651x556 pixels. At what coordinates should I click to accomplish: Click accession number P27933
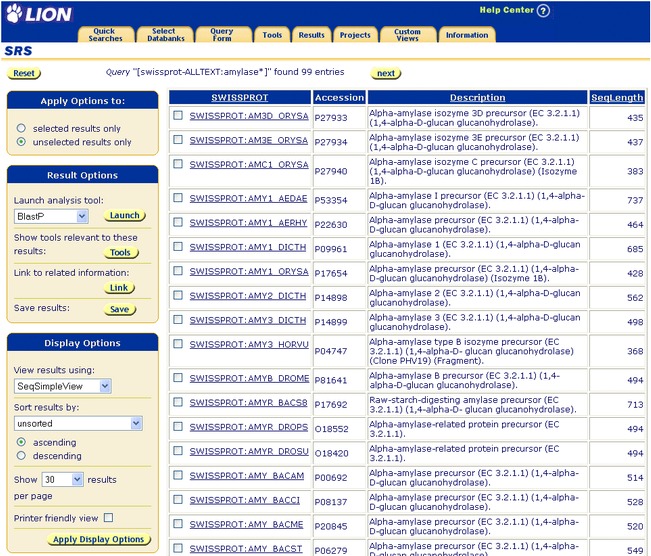pyautogui.click(x=330, y=118)
